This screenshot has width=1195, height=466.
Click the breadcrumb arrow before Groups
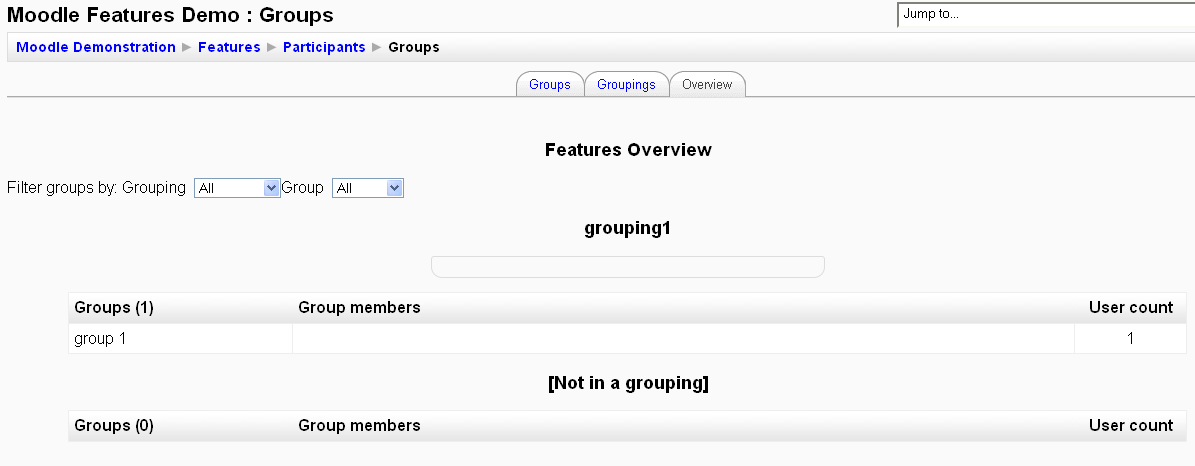point(377,47)
